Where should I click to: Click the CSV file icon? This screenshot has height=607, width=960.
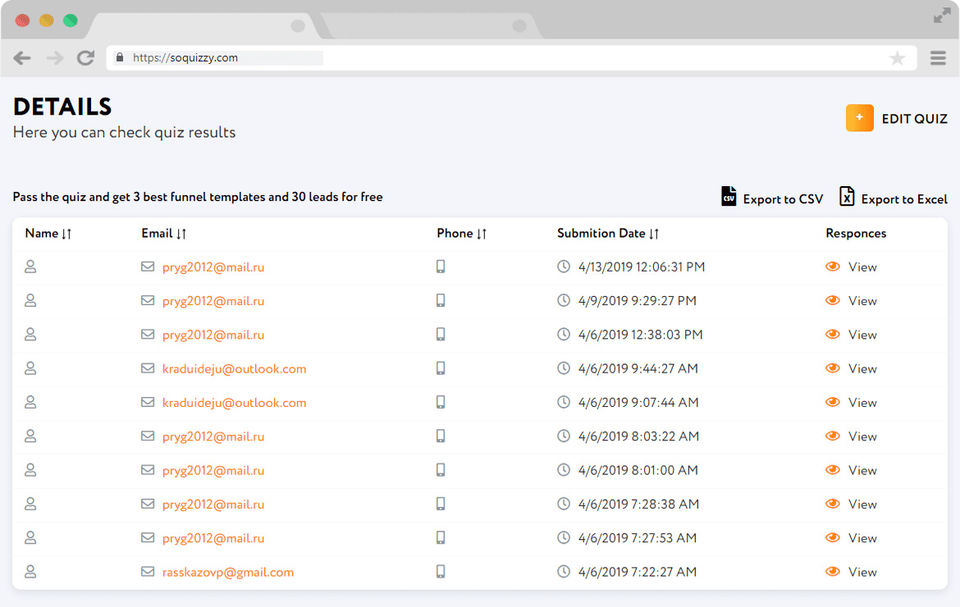tap(729, 197)
